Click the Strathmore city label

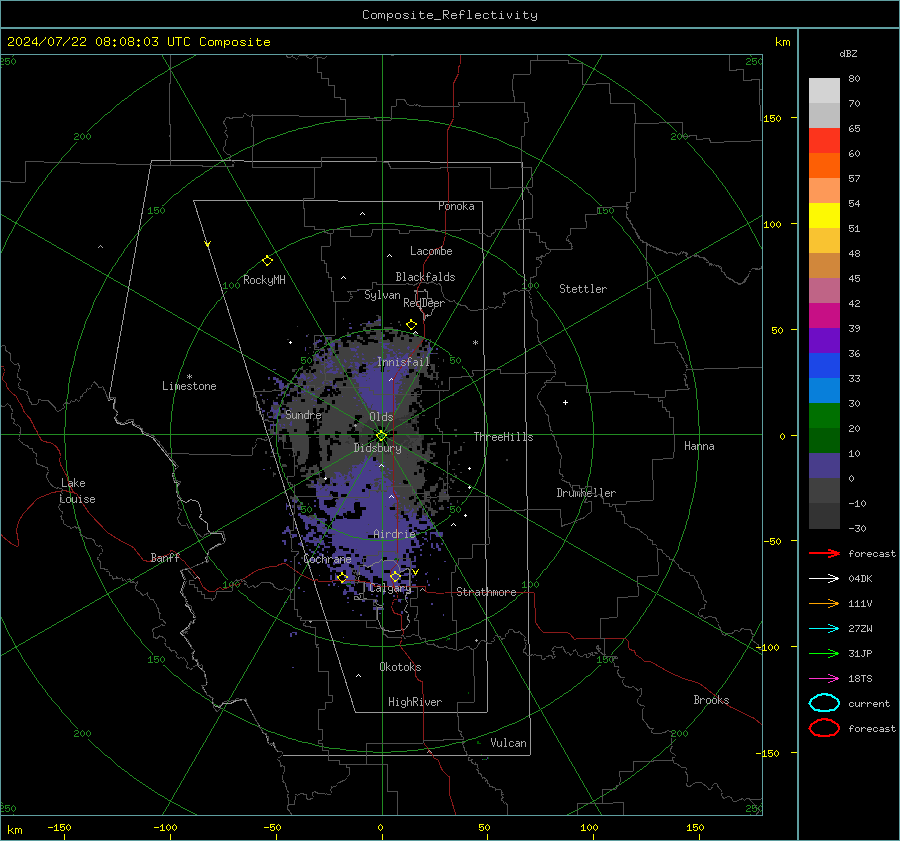click(486, 592)
